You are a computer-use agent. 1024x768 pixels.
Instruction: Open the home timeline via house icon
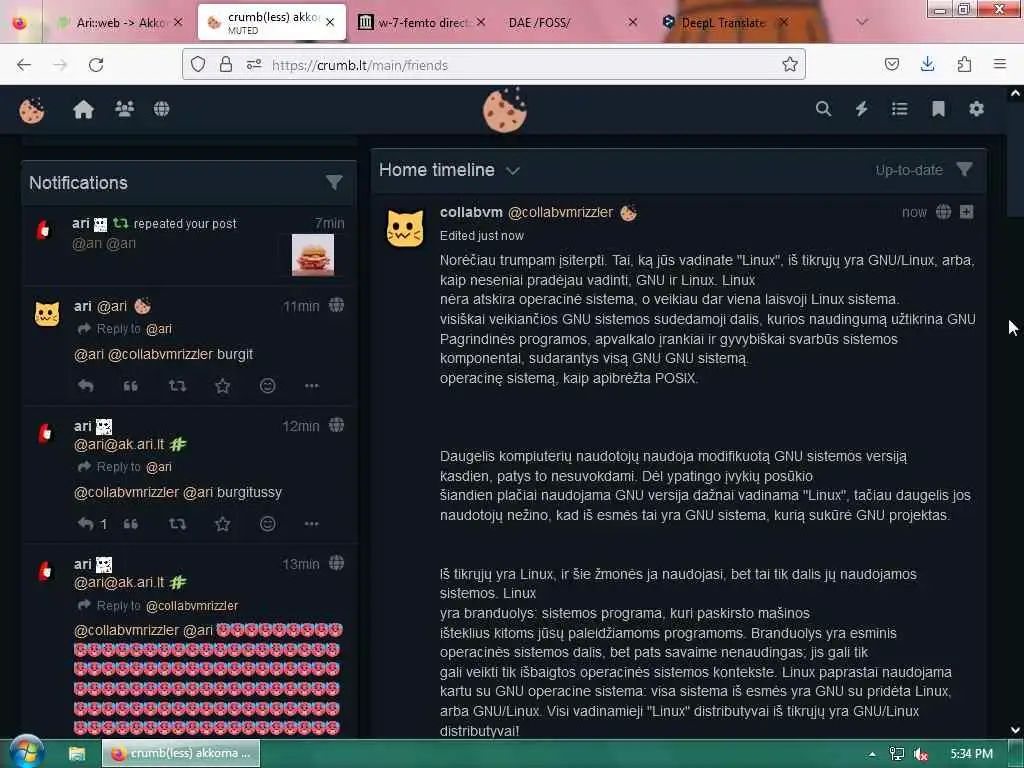click(84, 109)
